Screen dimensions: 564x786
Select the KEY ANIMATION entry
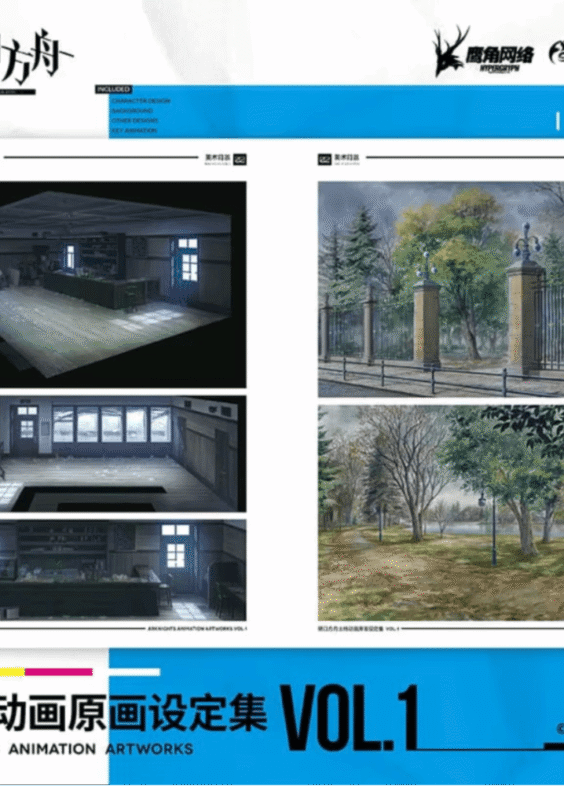(x=134, y=130)
